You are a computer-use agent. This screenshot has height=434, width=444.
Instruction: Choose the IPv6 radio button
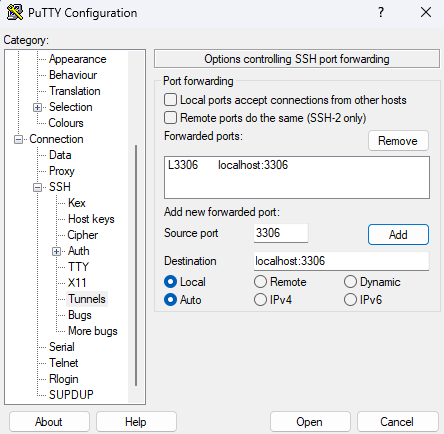tap(350, 300)
